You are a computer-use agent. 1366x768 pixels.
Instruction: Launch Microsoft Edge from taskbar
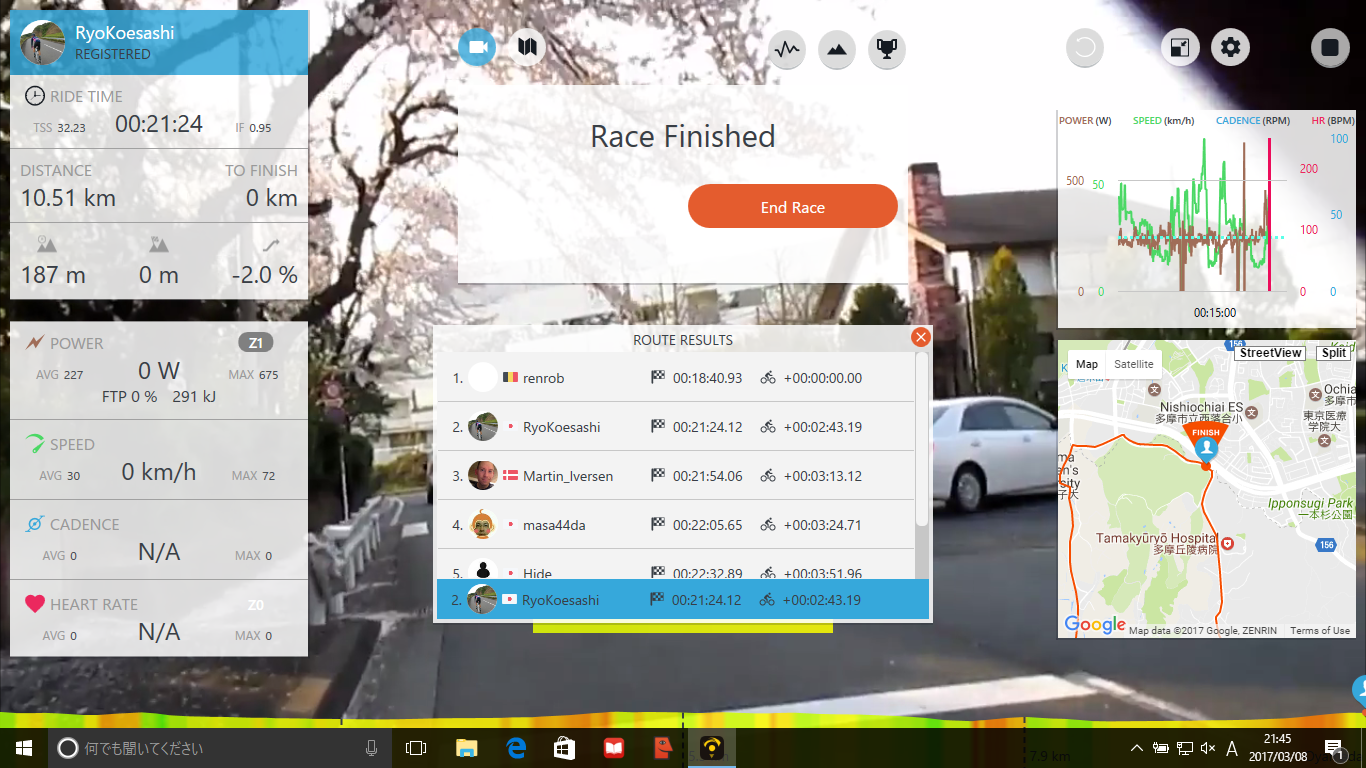click(516, 748)
